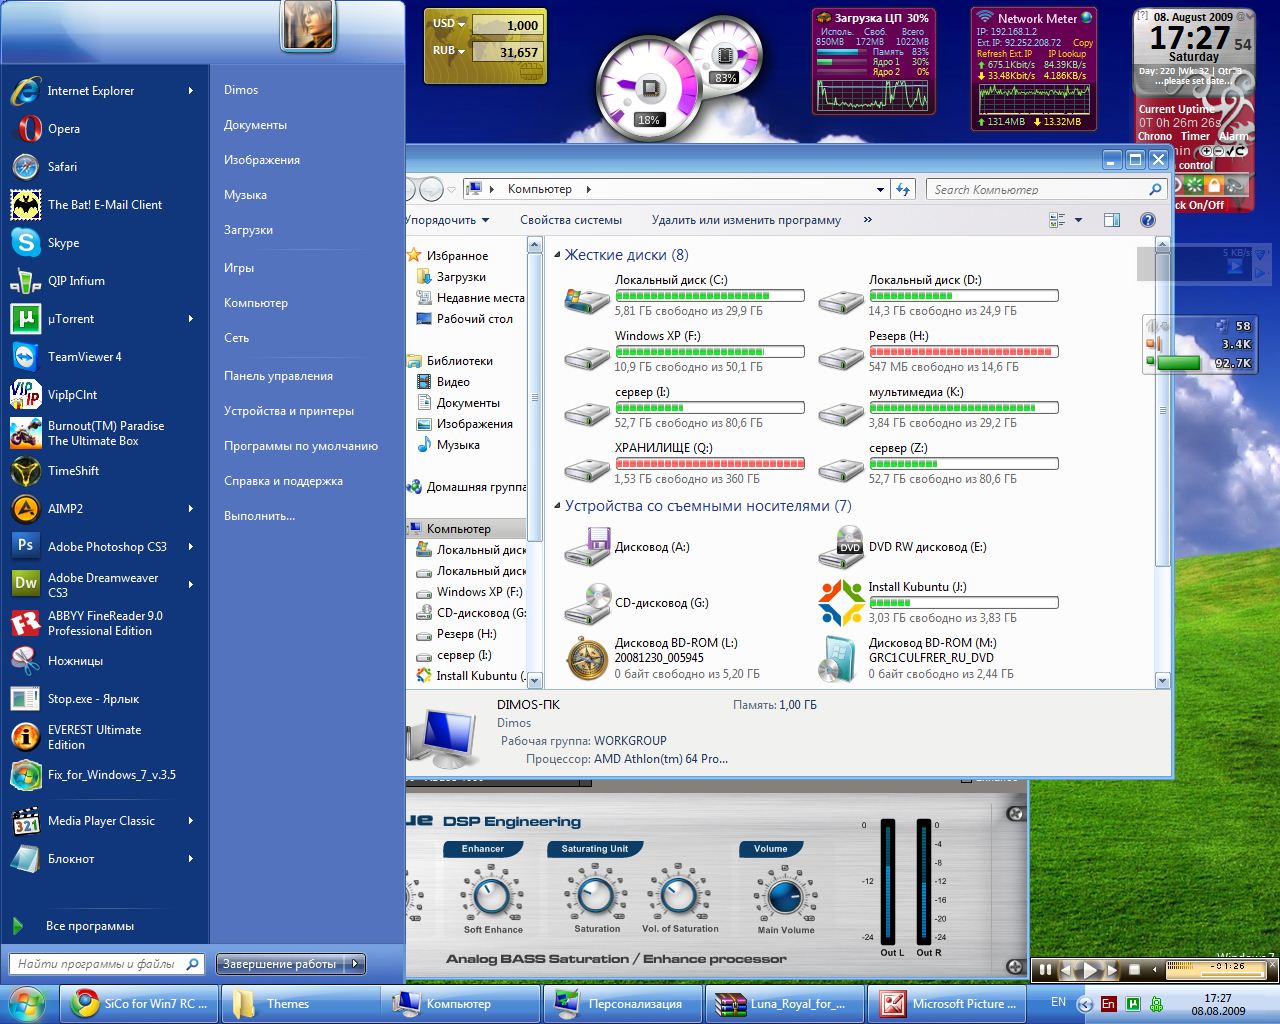Adjust the Soft Enhance knob
This screenshot has width=1280, height=1024.
pos(491,895)
